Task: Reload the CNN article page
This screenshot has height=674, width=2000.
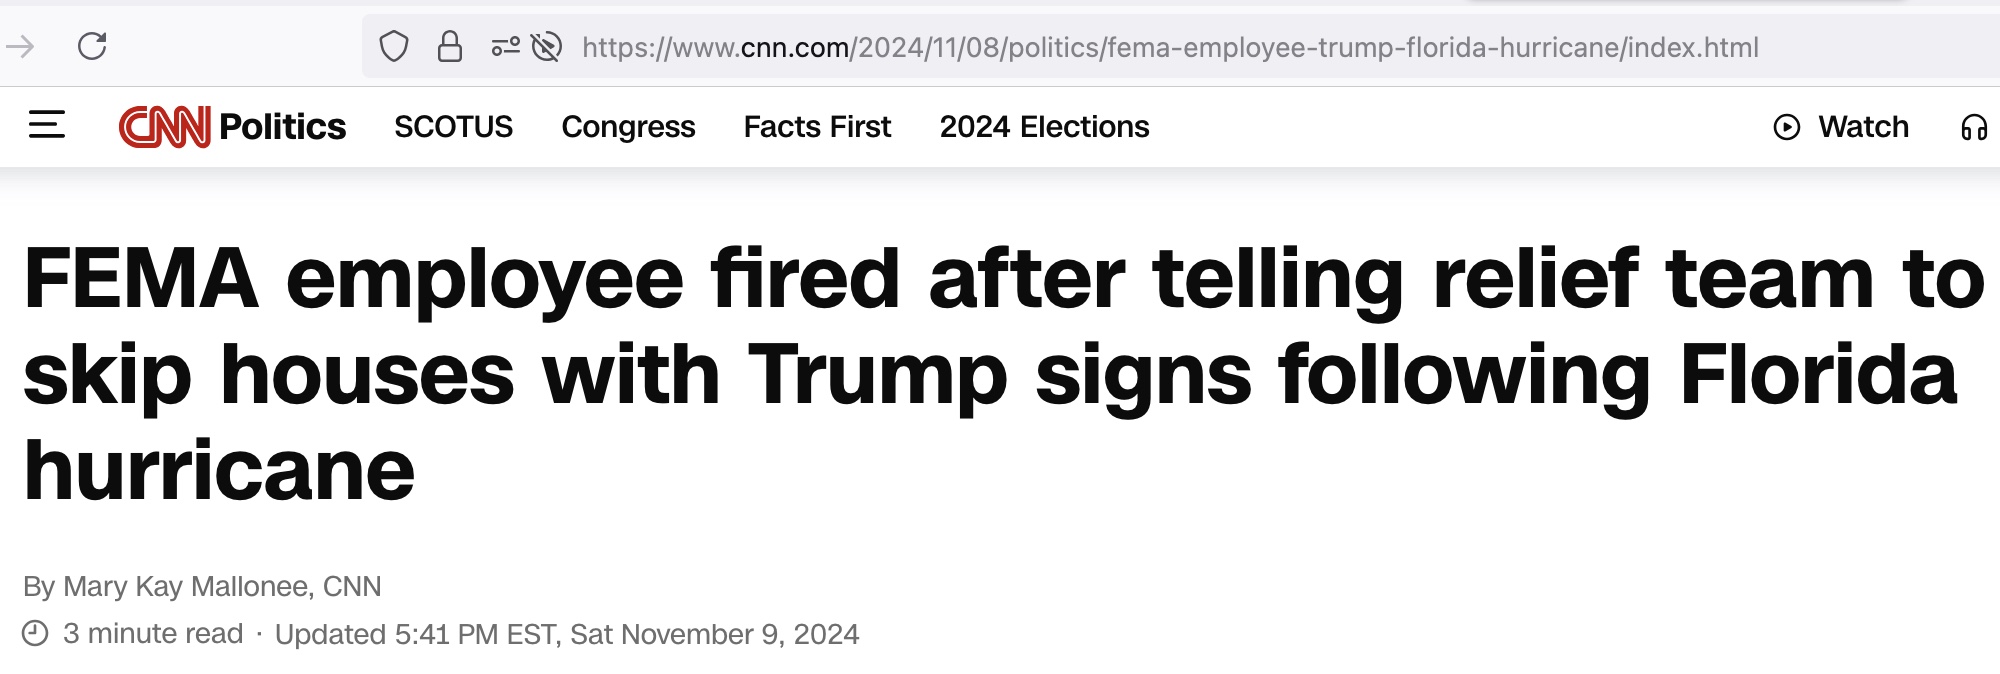Action: coord(92,46)
